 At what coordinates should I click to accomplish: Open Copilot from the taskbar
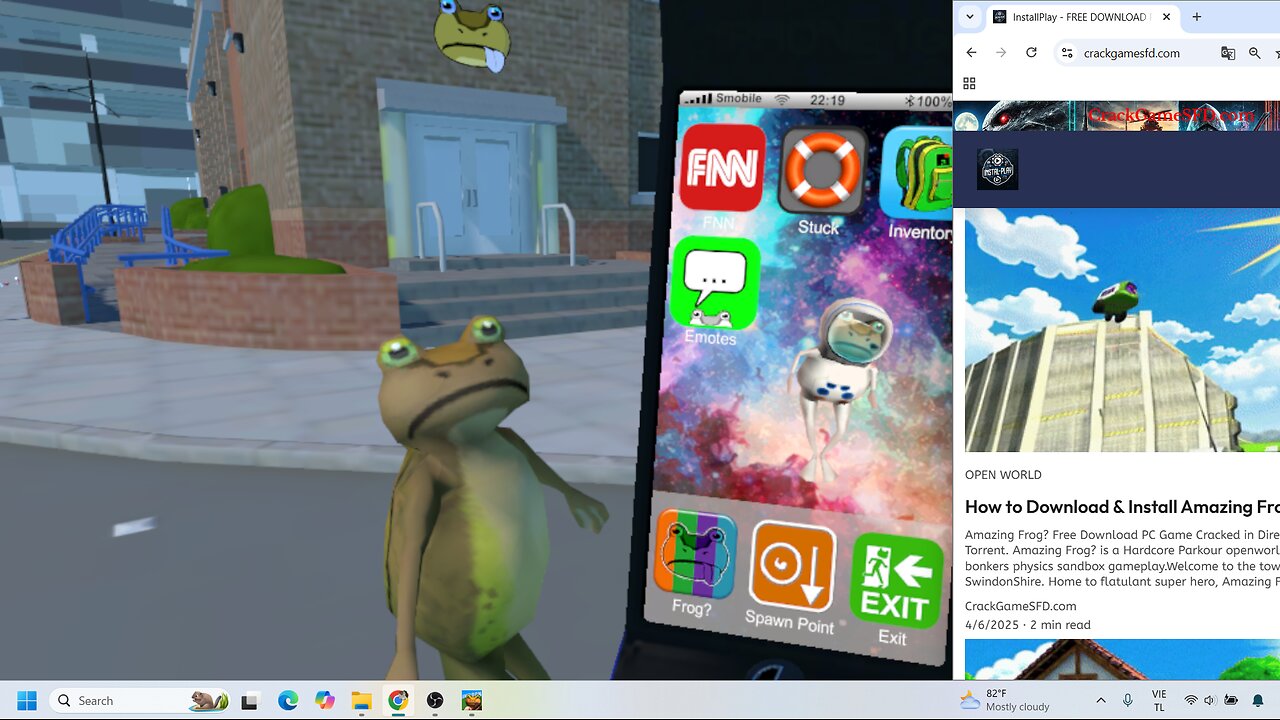pos(324,701)
